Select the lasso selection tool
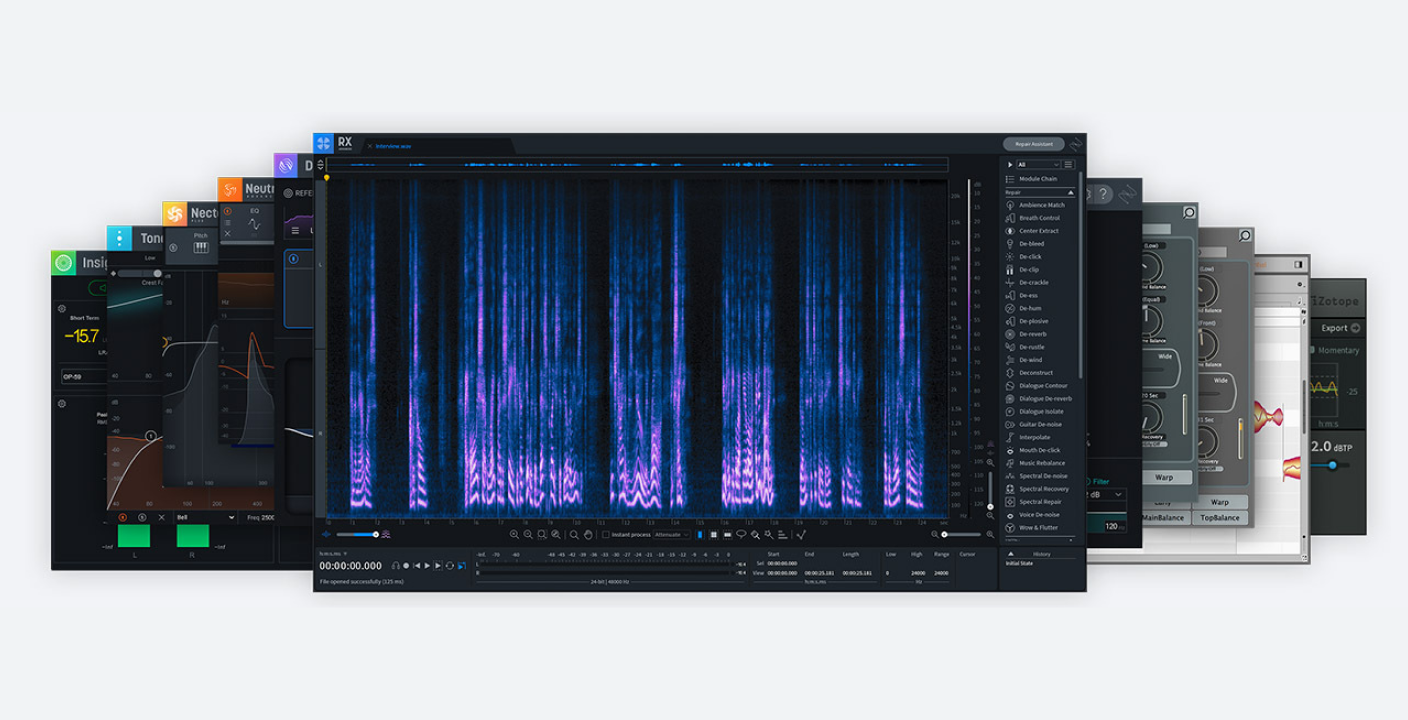 point(741,534)
